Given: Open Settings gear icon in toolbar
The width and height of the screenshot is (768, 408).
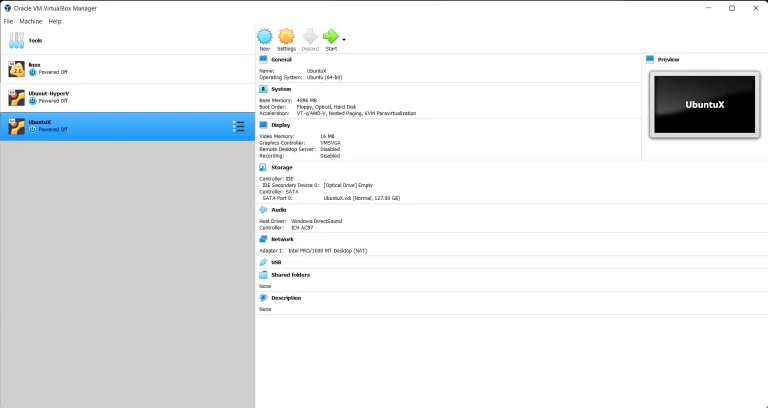Looking at the screenshot, I should [286, 37].
